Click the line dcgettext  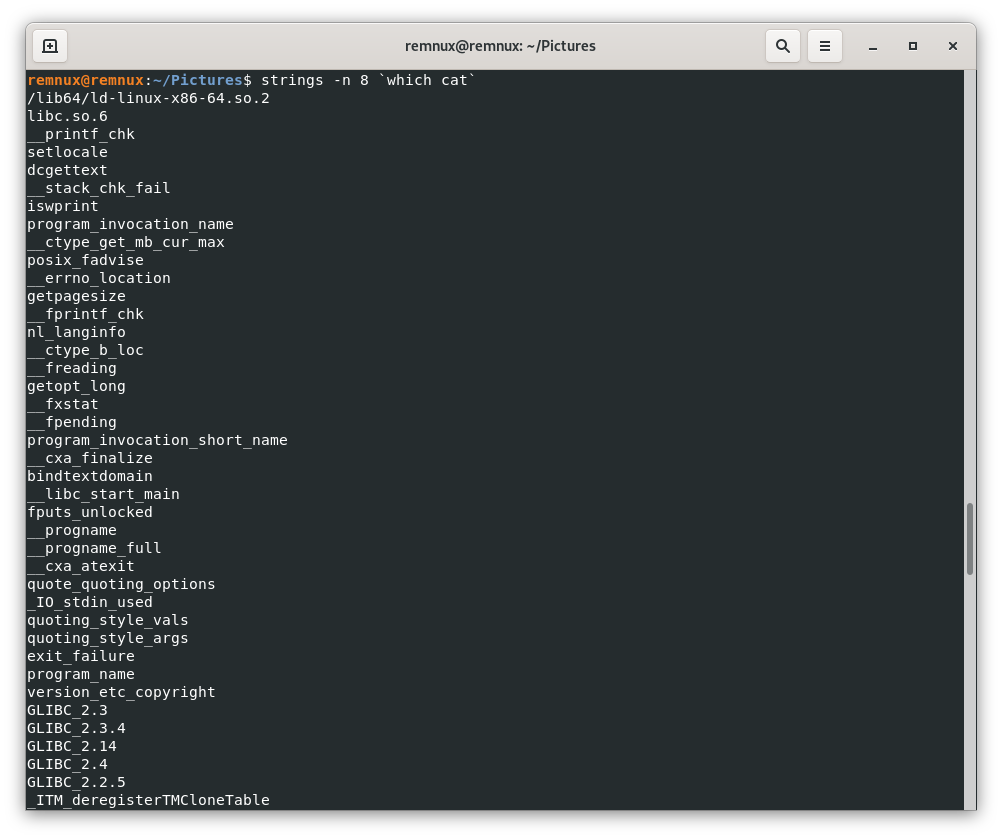67,170
